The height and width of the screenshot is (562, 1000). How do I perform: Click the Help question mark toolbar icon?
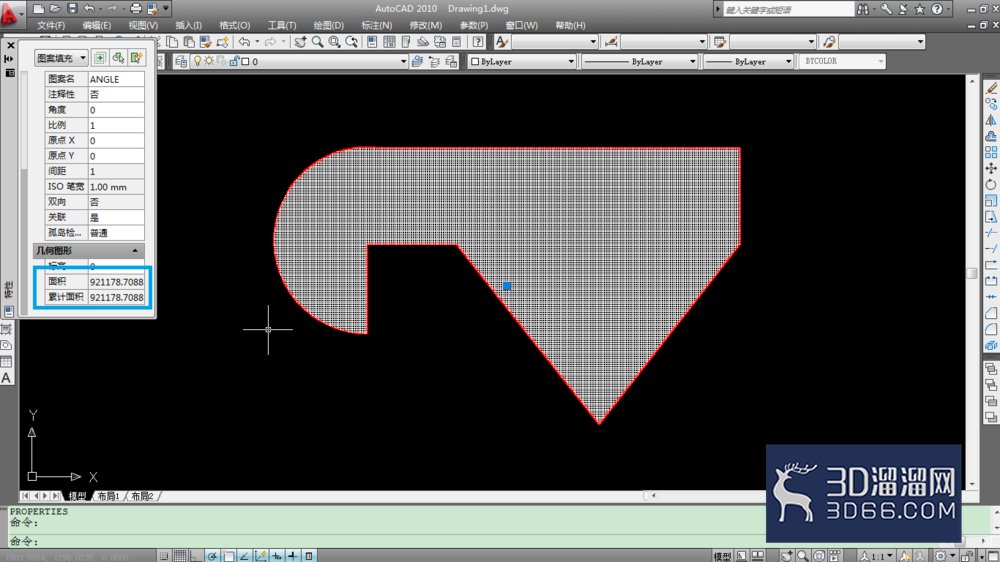click(x=478, y=42)
